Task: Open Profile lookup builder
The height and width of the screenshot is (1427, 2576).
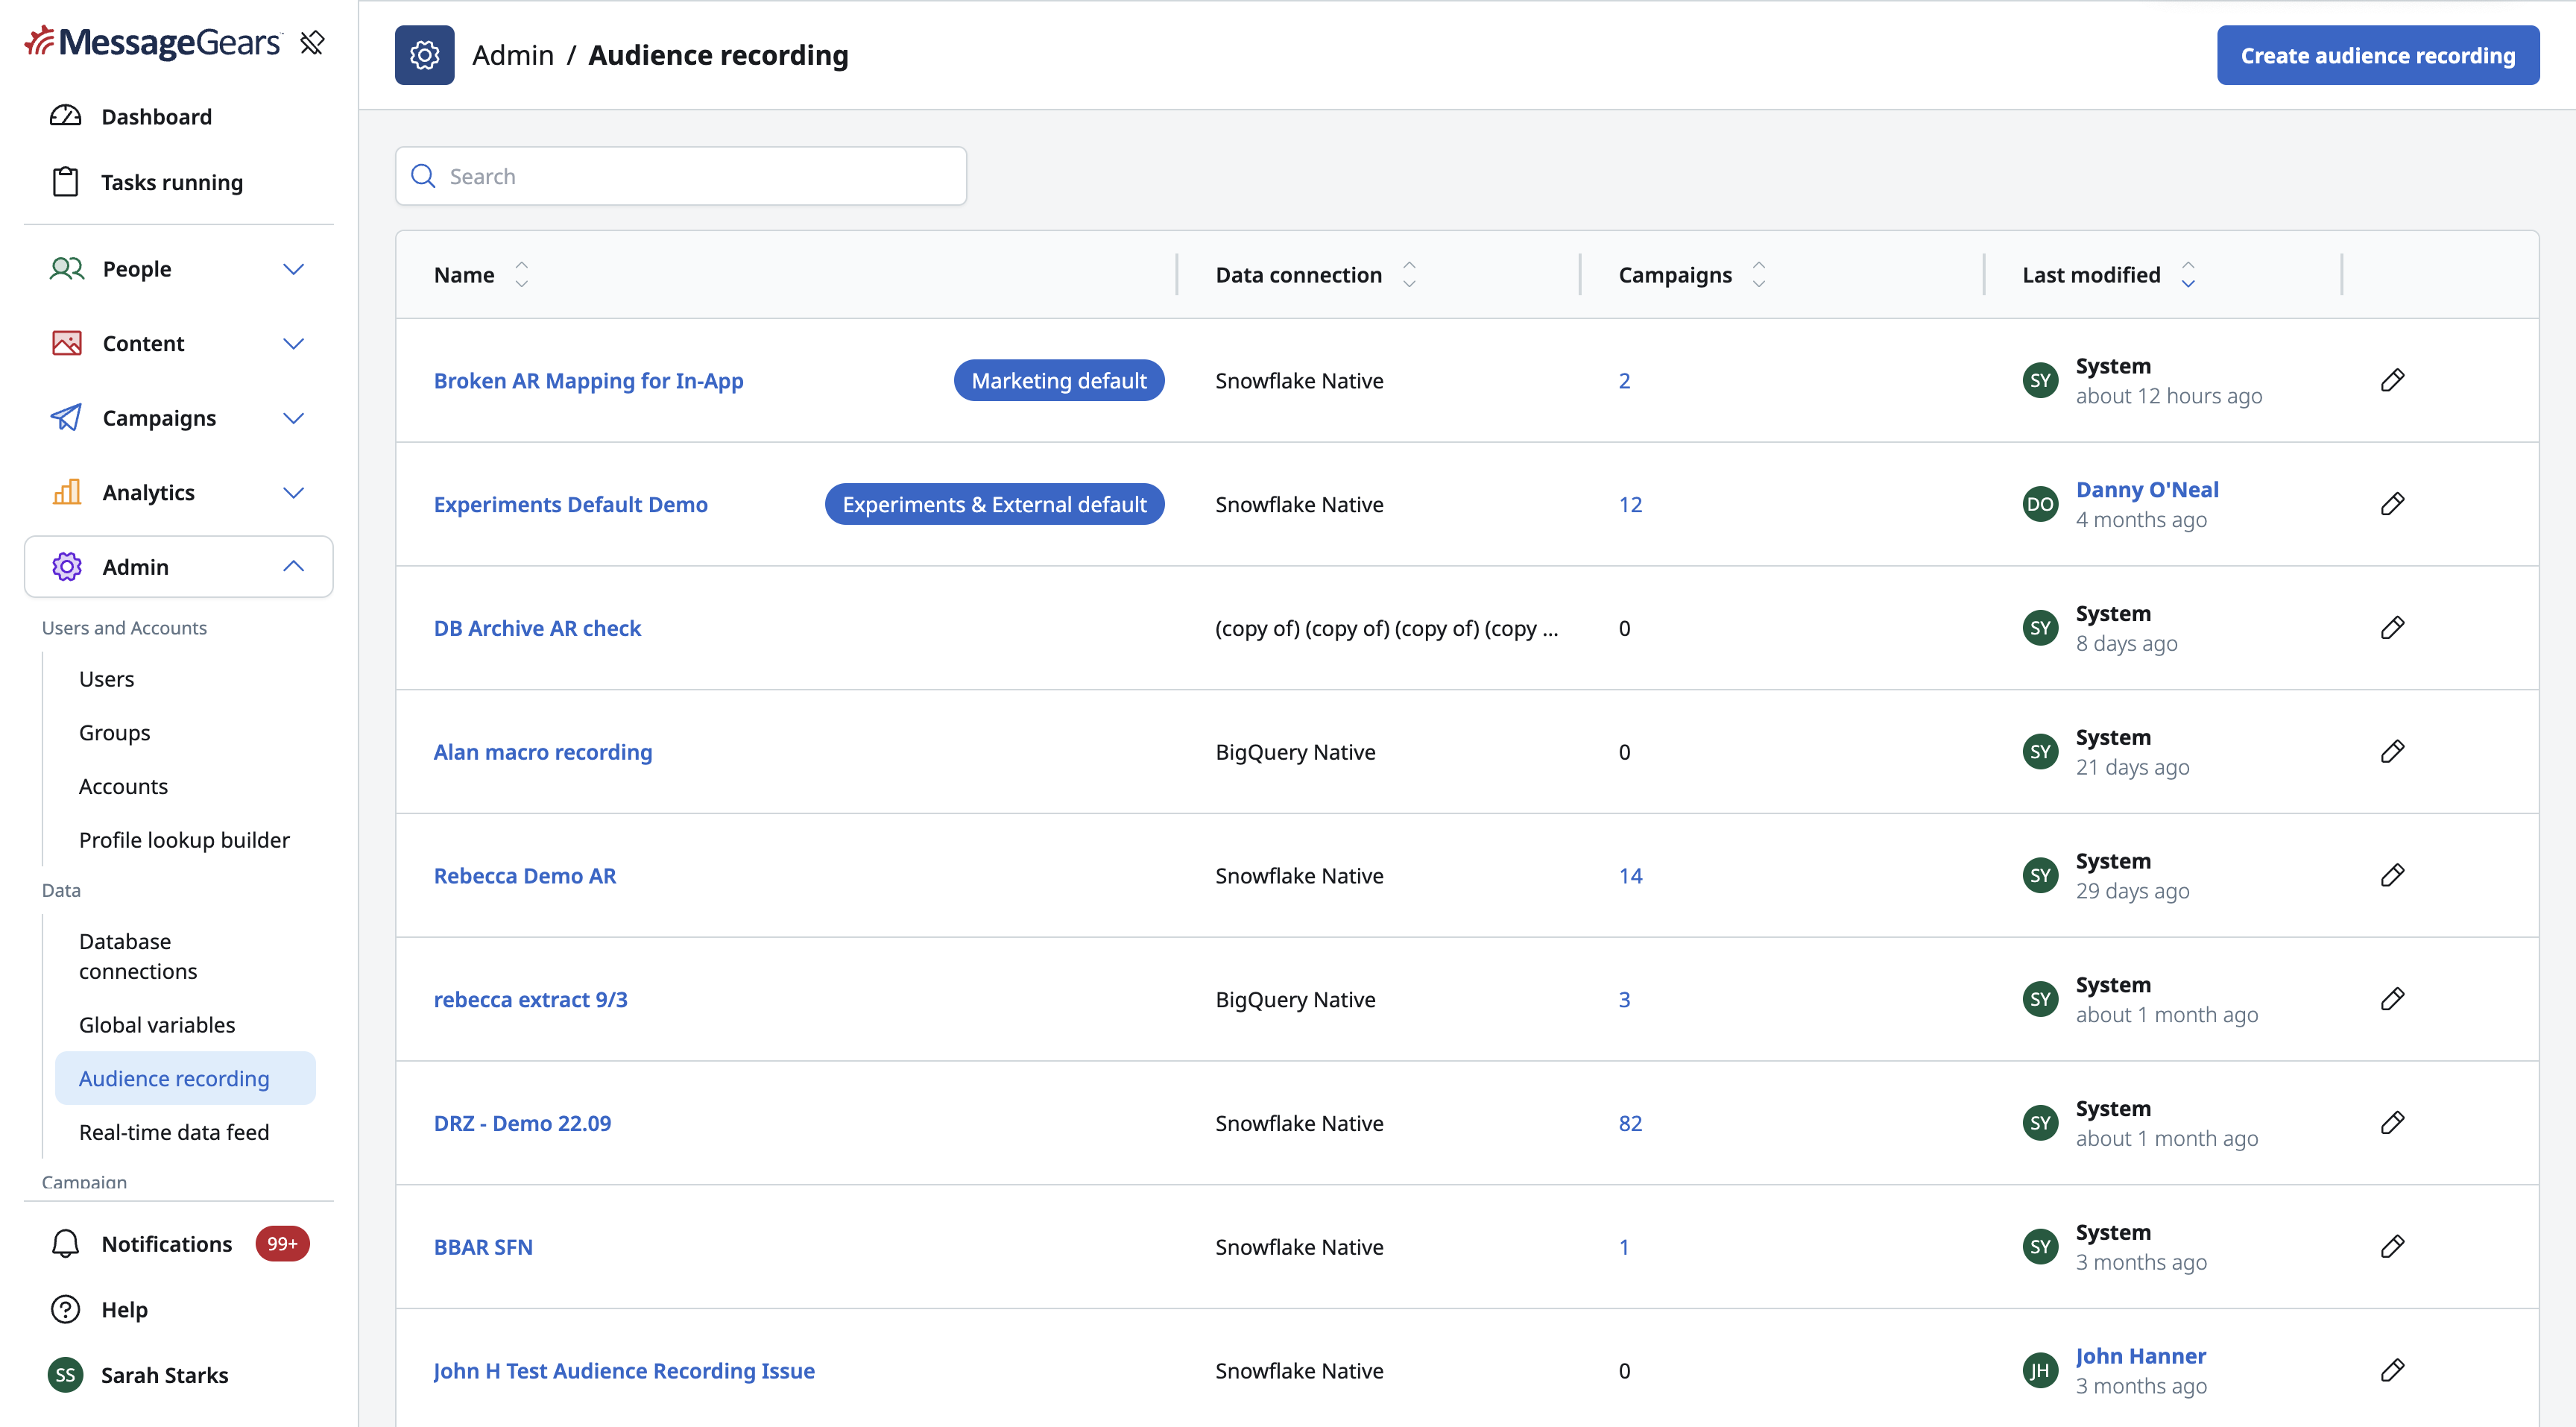Action: click(184, 840)
